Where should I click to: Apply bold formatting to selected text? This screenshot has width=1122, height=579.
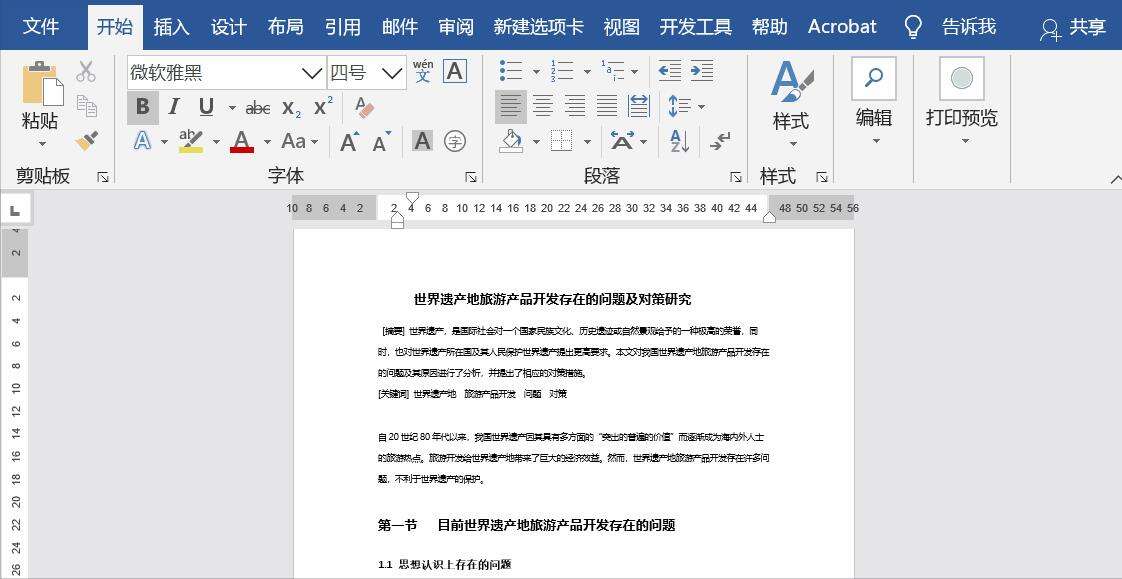(x=143, y=106)
